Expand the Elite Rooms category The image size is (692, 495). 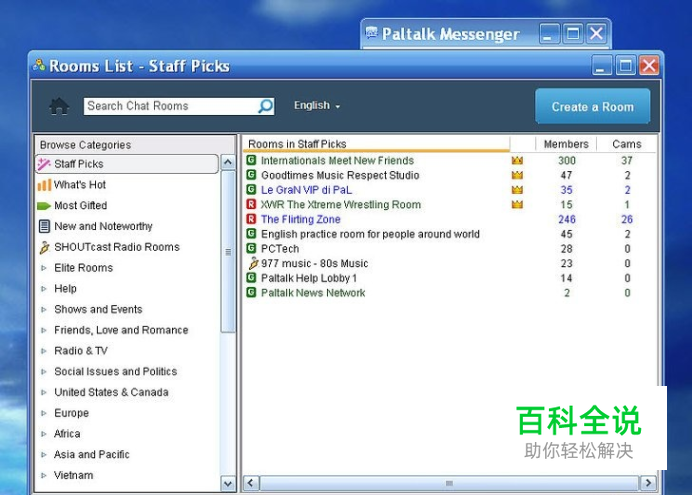tap(44, 268)
